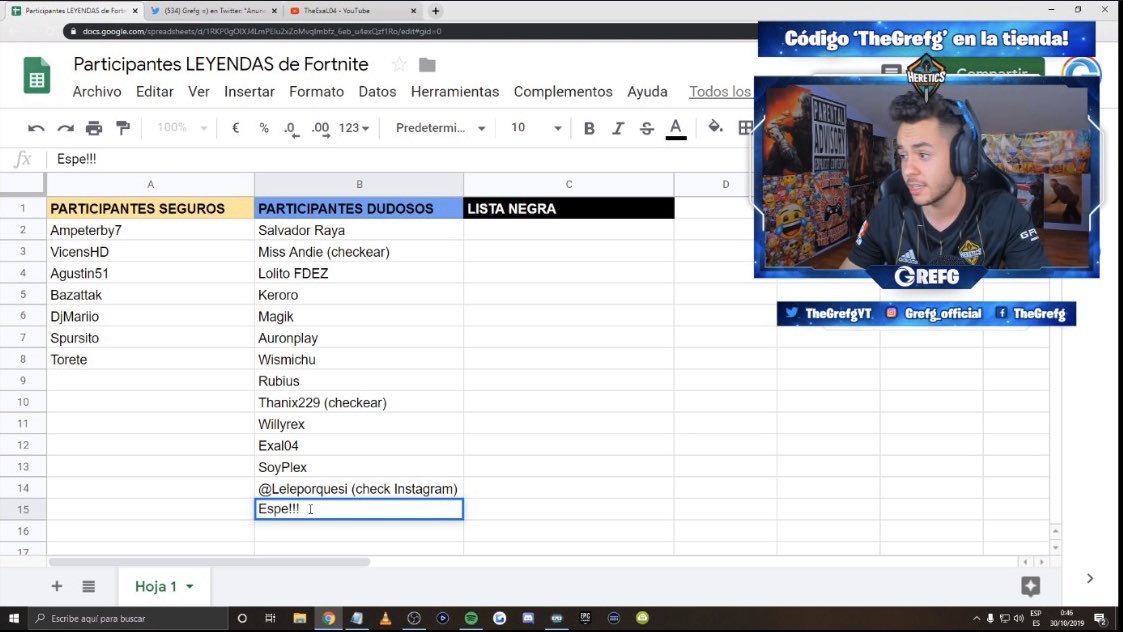Select column A header
1123x632 pixels.
point(150,184)
